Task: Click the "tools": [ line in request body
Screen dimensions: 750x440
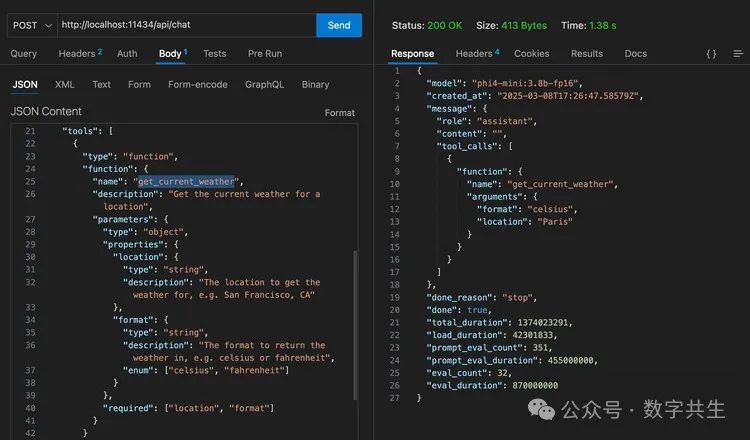Action: pos(88,131)
